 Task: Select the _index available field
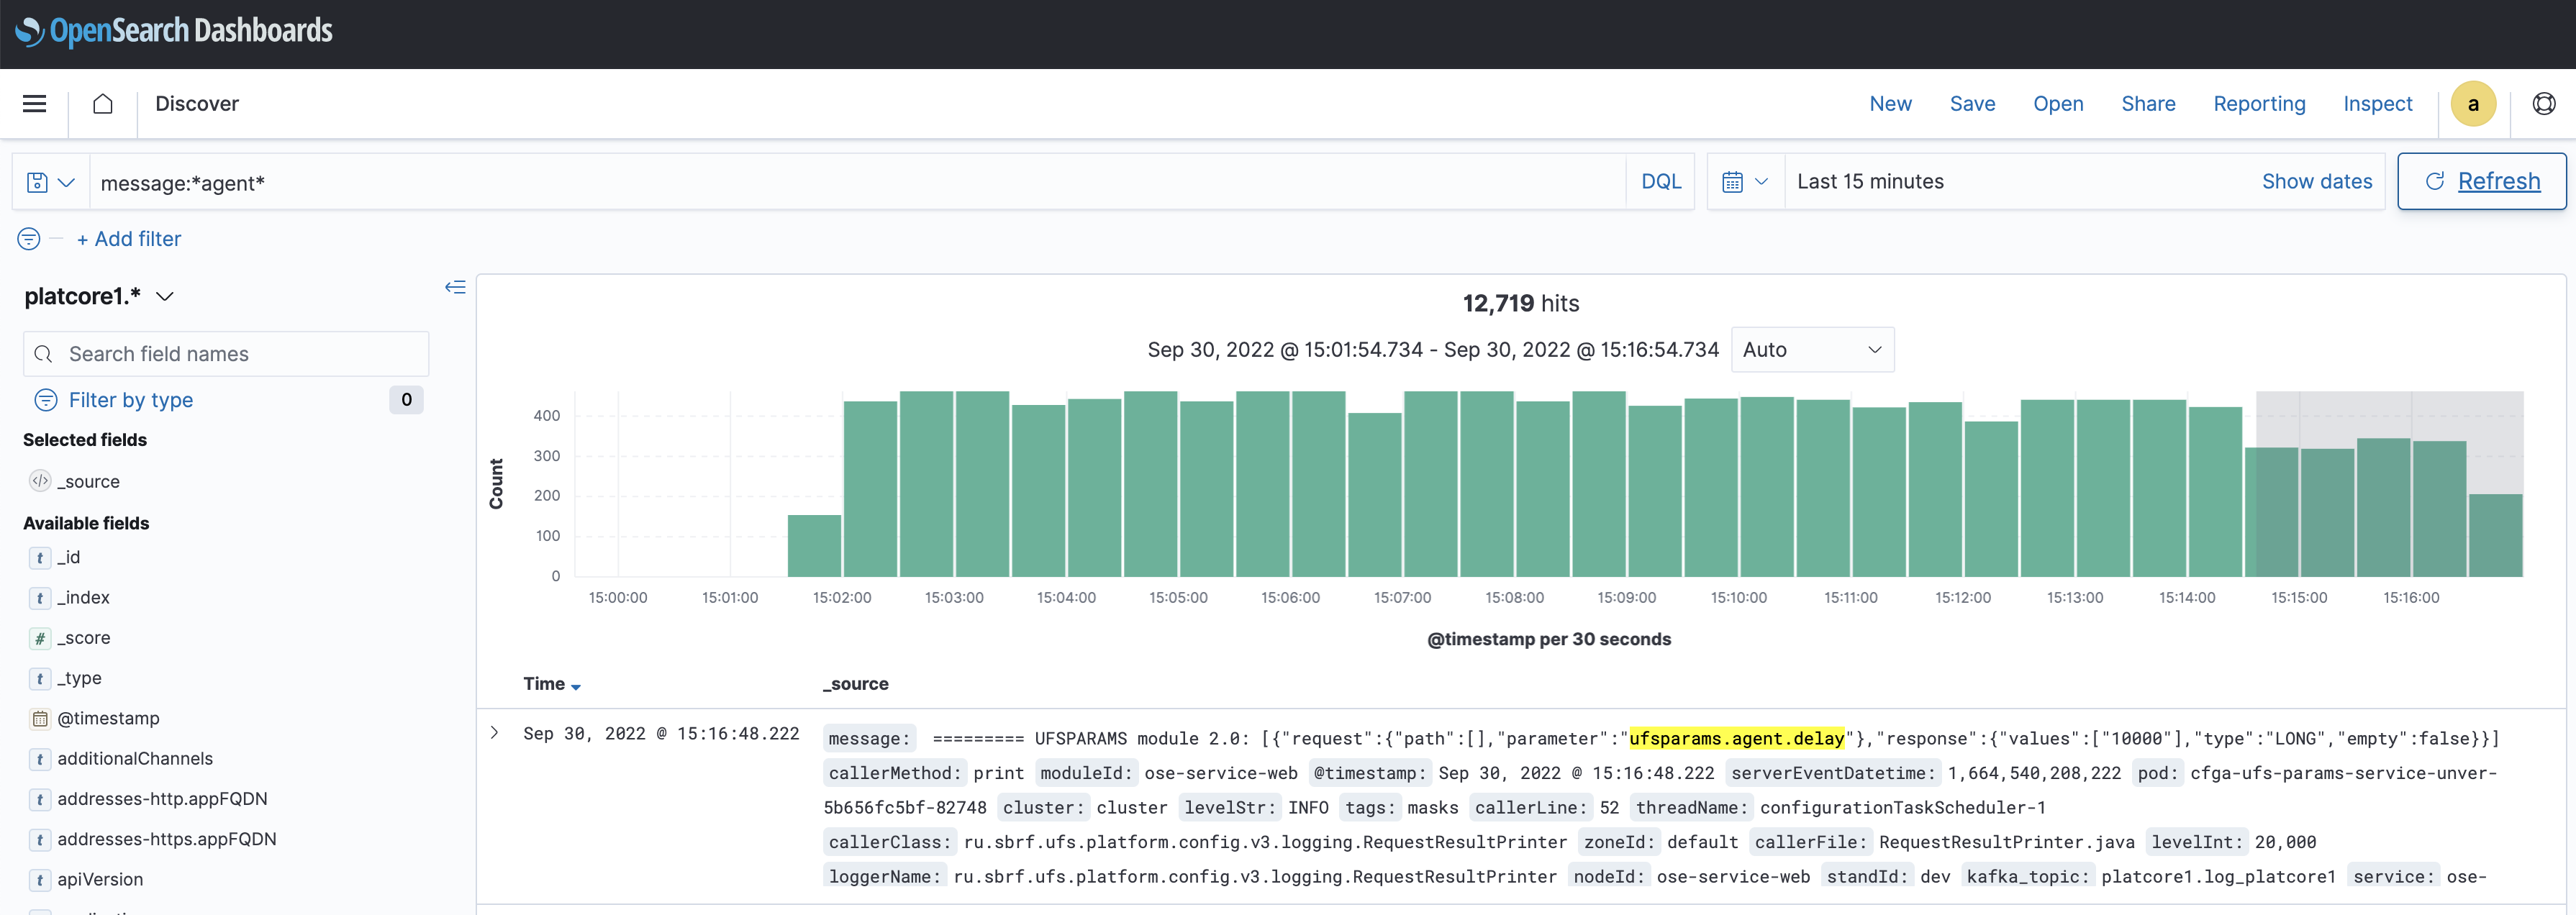coord(84,598)
